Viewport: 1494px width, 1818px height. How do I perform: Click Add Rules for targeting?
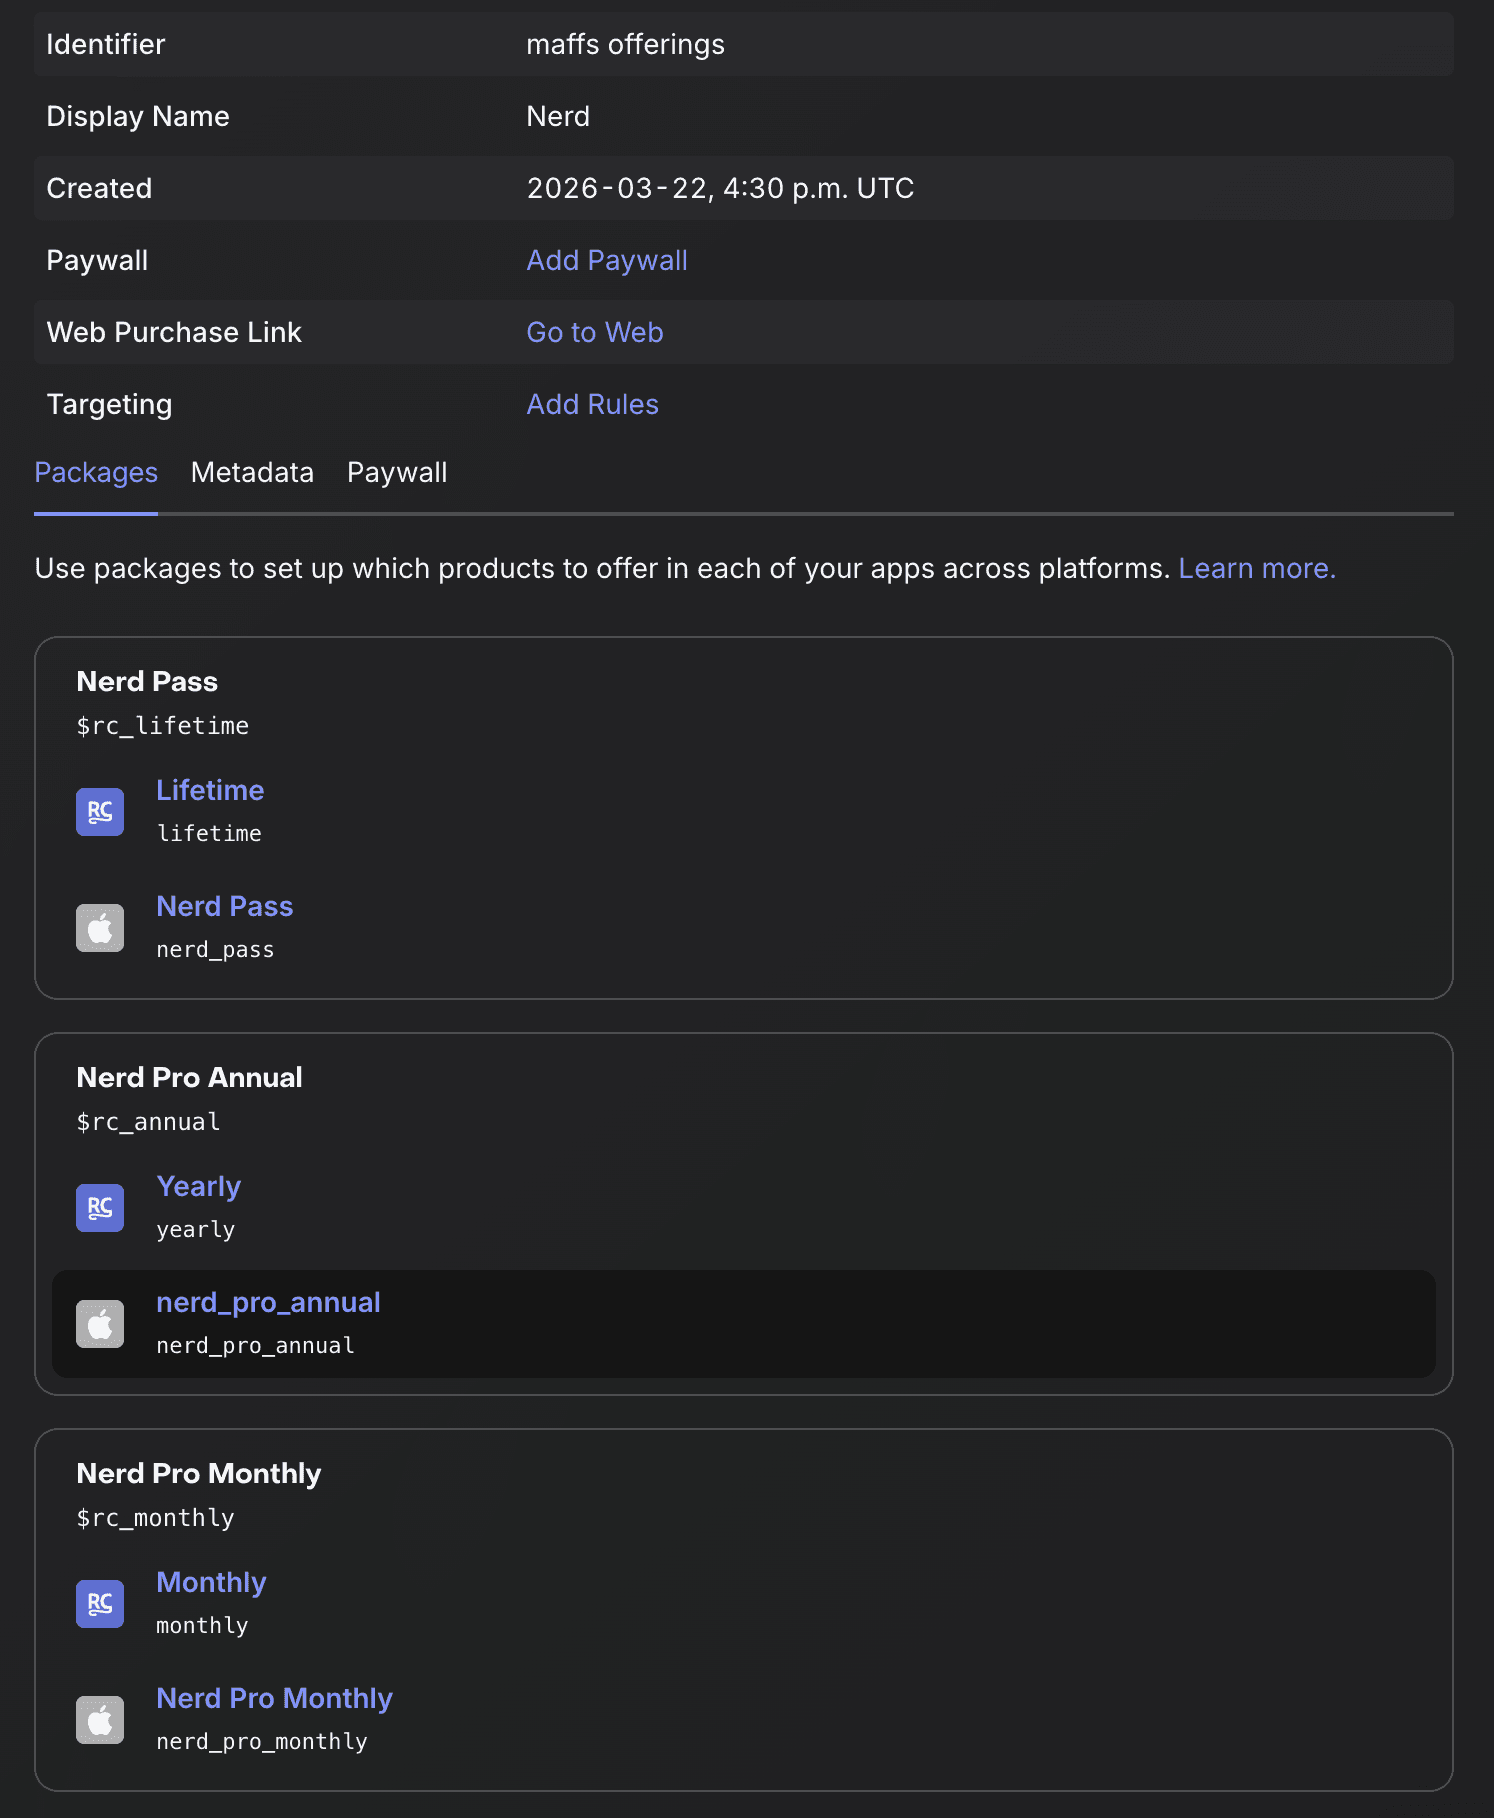[x=591, y=404]
